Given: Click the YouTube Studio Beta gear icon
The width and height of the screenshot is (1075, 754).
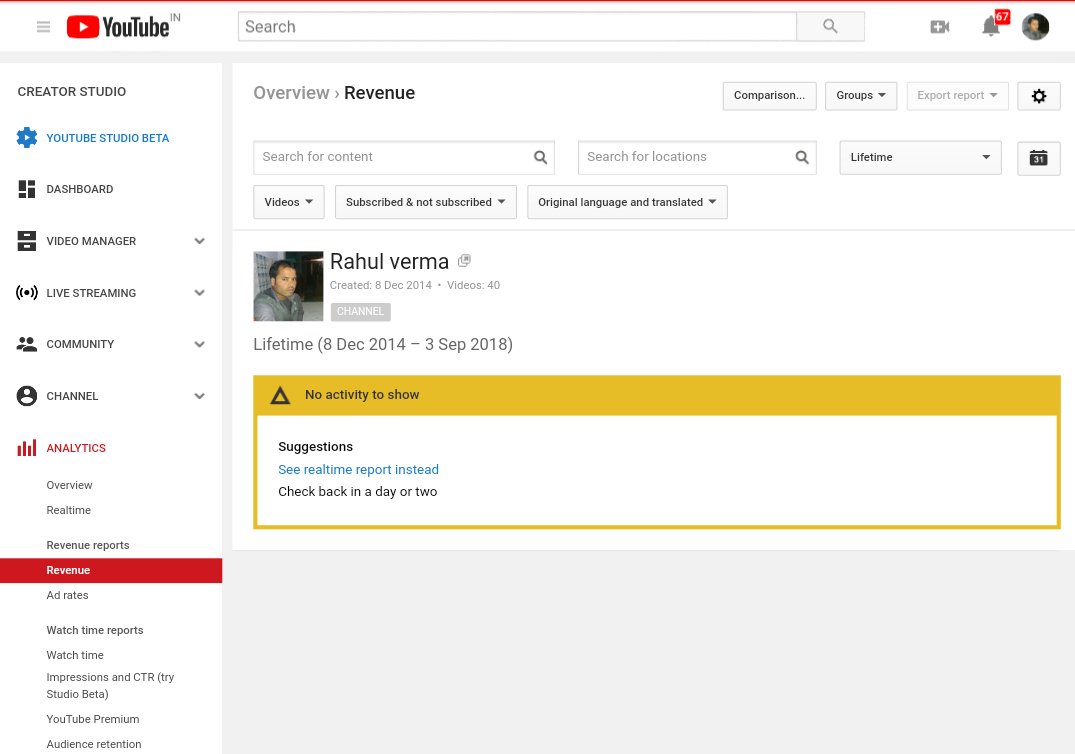Looking at the screenshot, I should coord(27,138).
